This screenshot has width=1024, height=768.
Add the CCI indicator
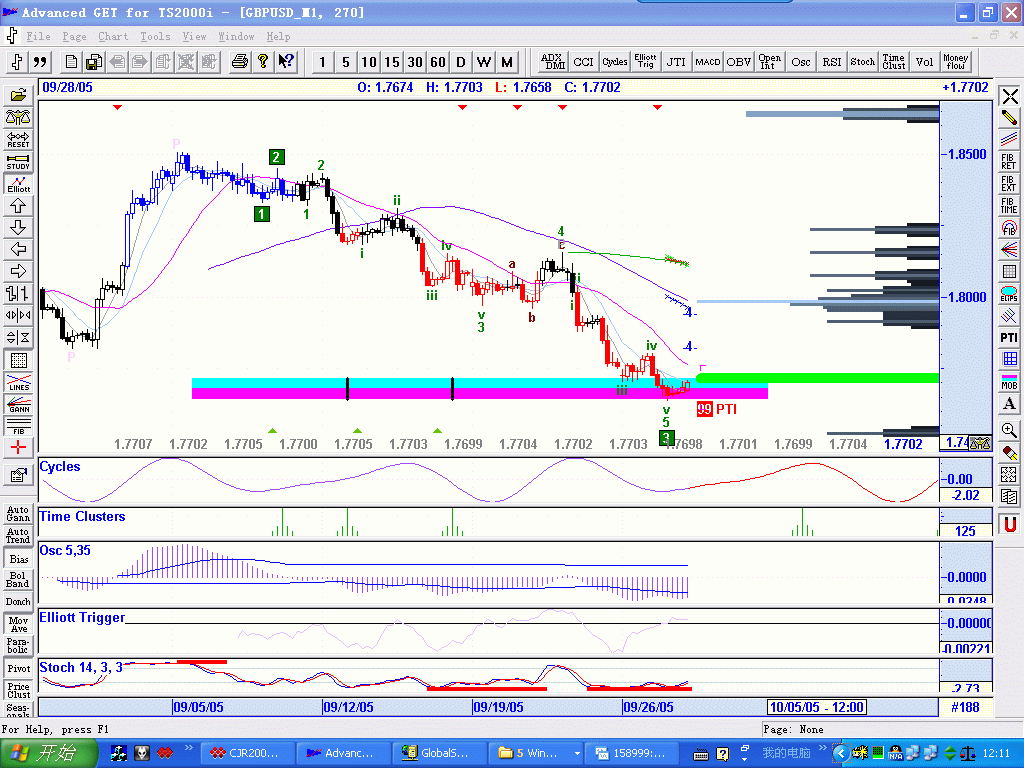[583, 62]
